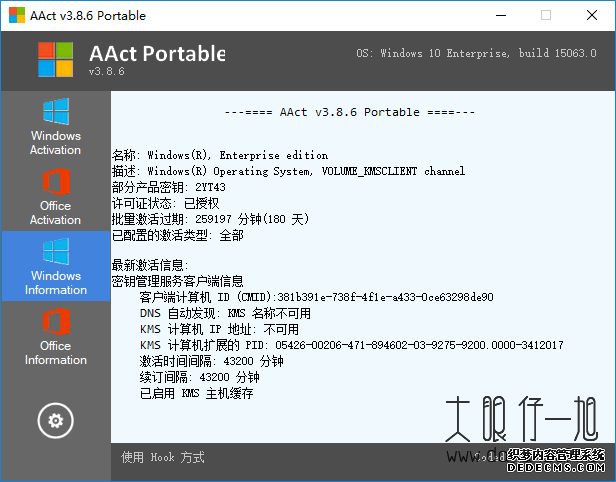Click the '已启用 KMS 主机缓存' line
The height and width of the screenshot is (482, 616).
point(196,393)
